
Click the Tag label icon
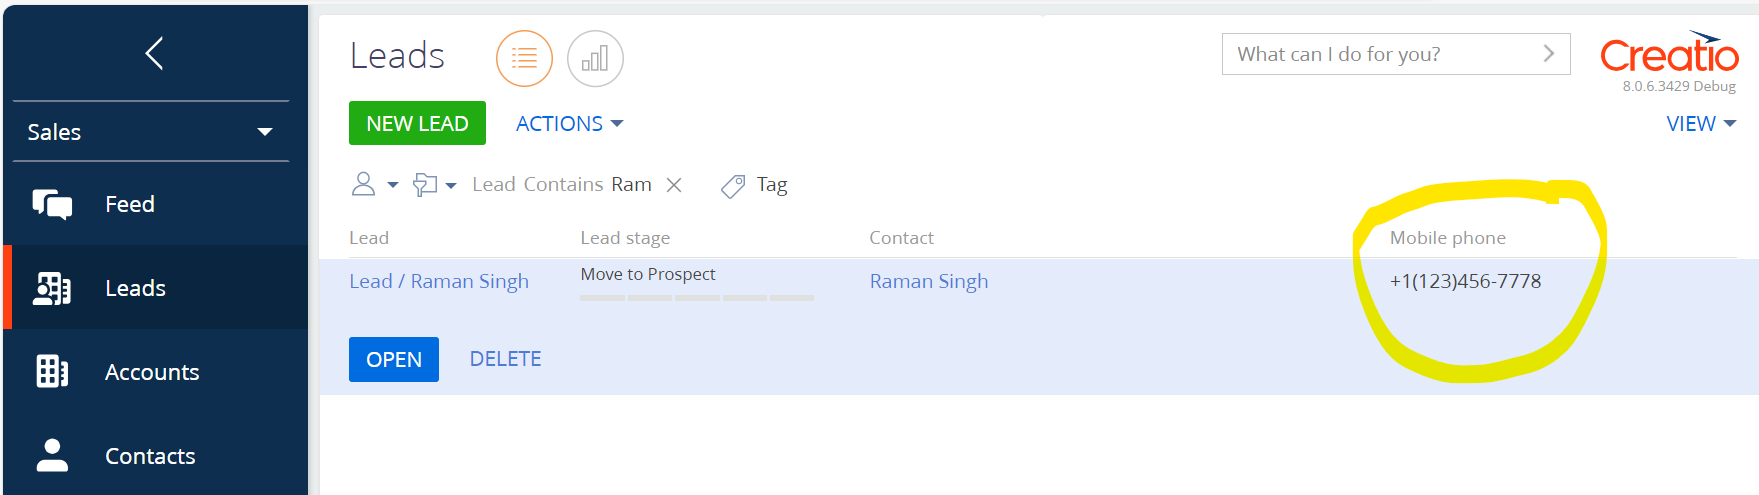(x=733, y=186)
